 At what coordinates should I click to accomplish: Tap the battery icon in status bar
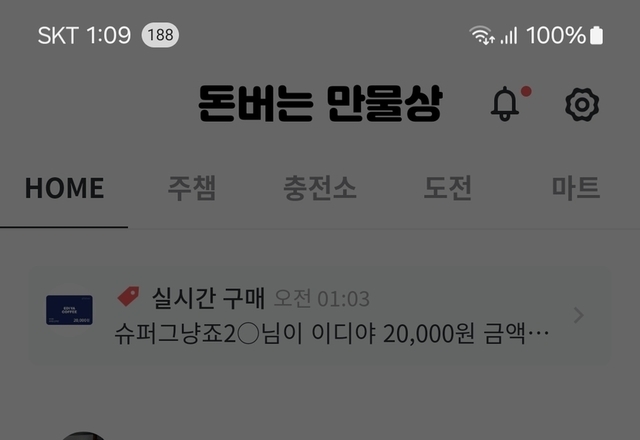596,35
